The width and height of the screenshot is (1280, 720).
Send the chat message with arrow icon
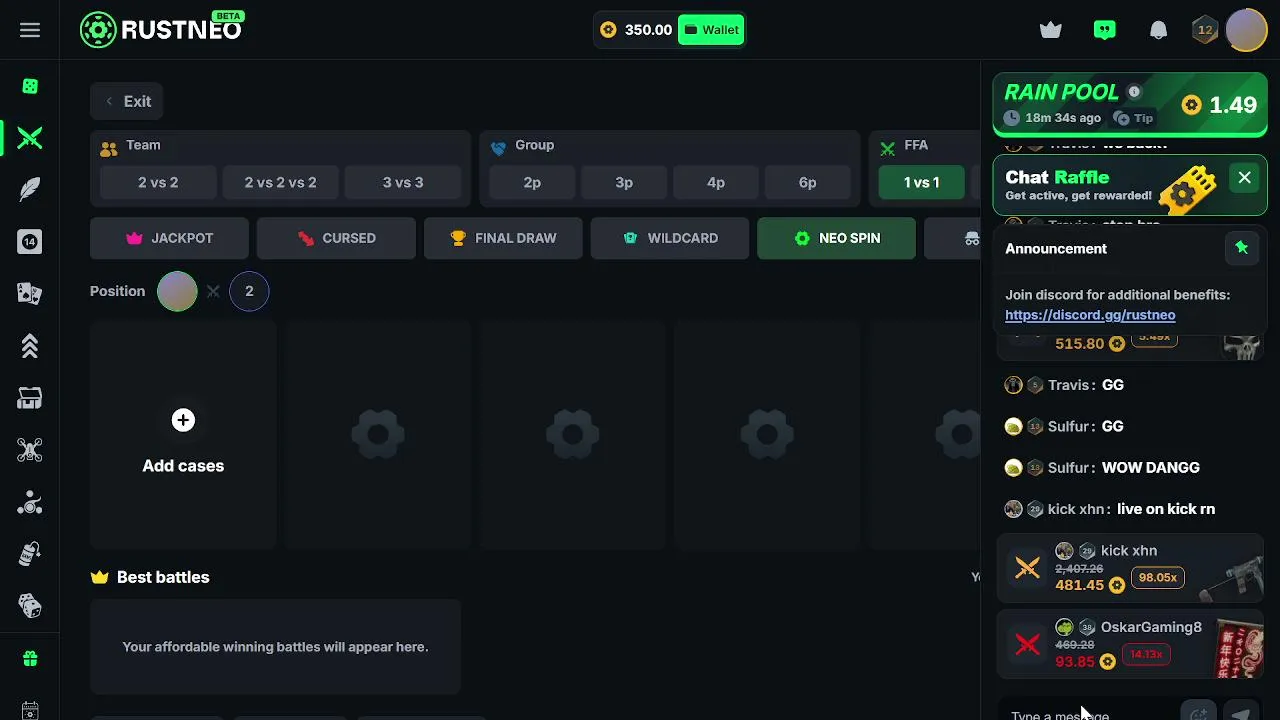1242,714
